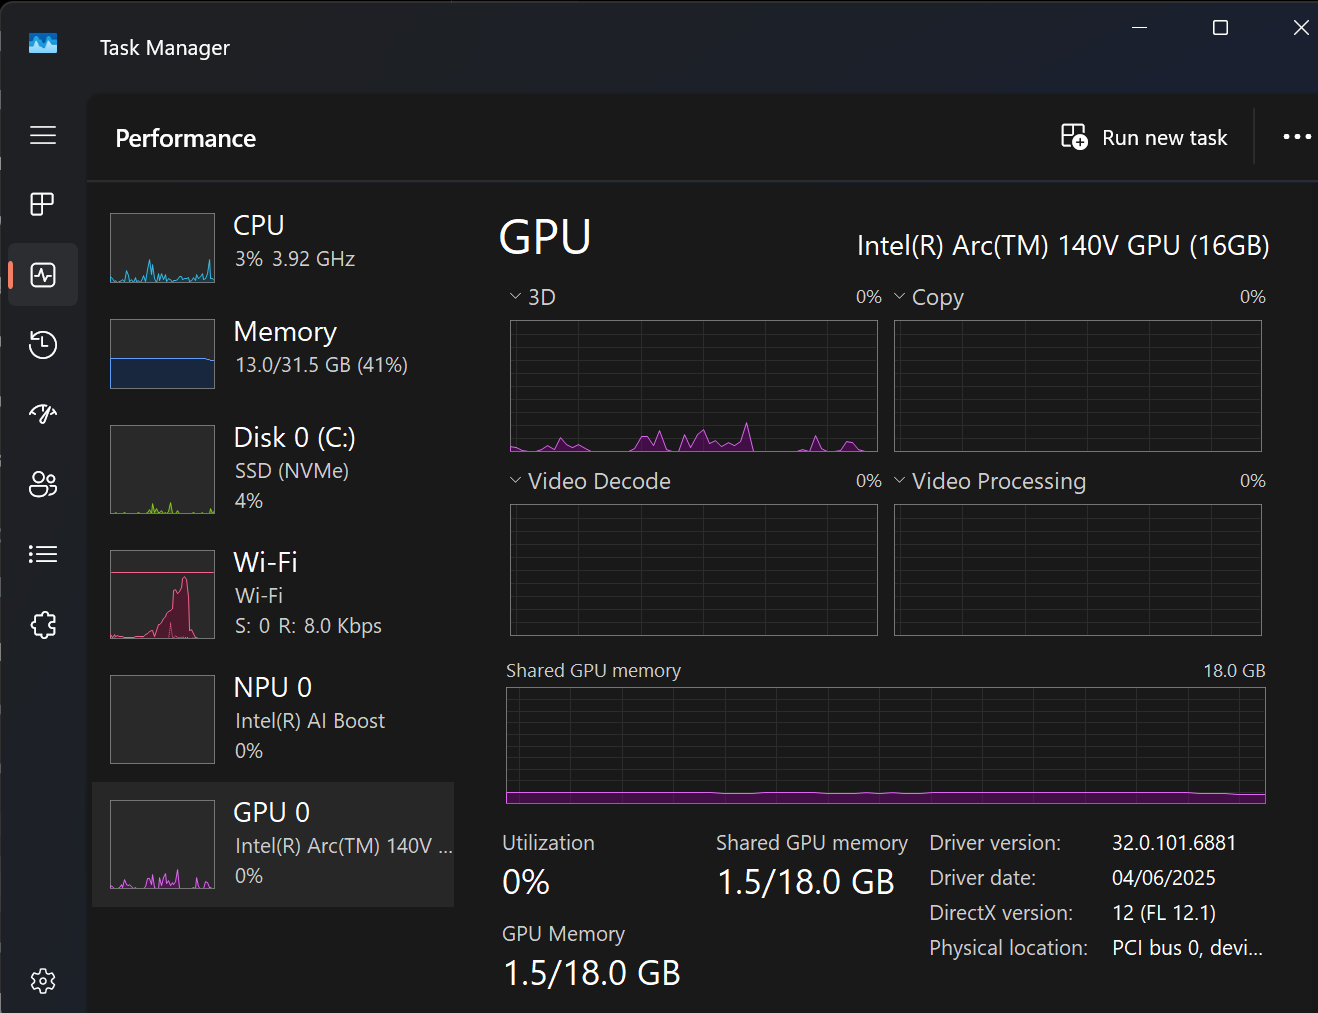The image size is (1318, 1013).
Task: Click the Run new task button
Action: point(1145,138)
